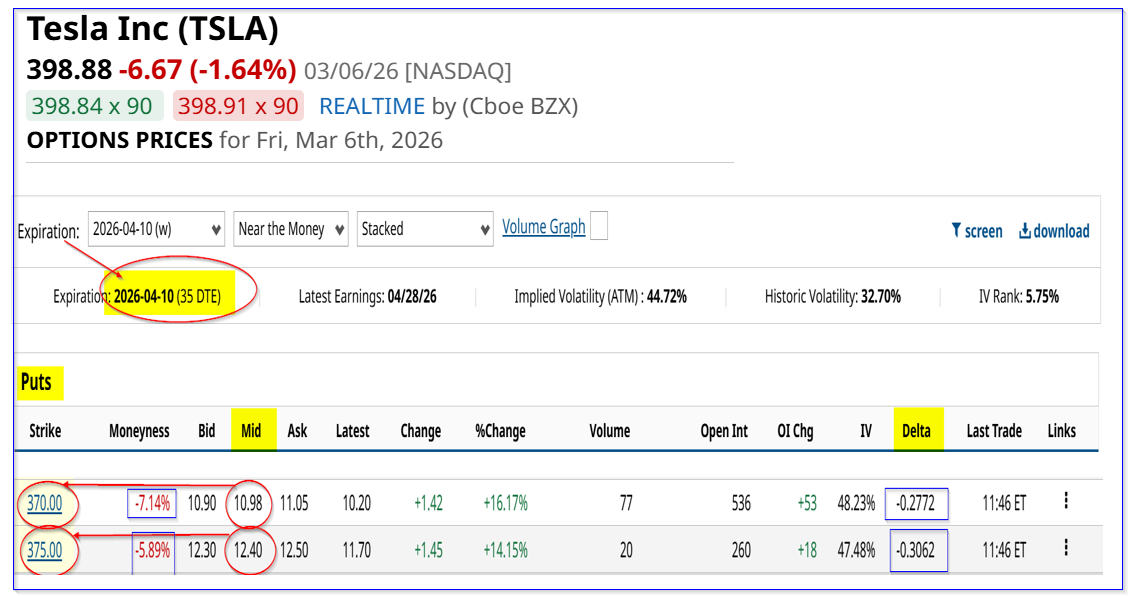Click the screen filter funnel icon
The image size is (1129, 596).
[956, 231]
